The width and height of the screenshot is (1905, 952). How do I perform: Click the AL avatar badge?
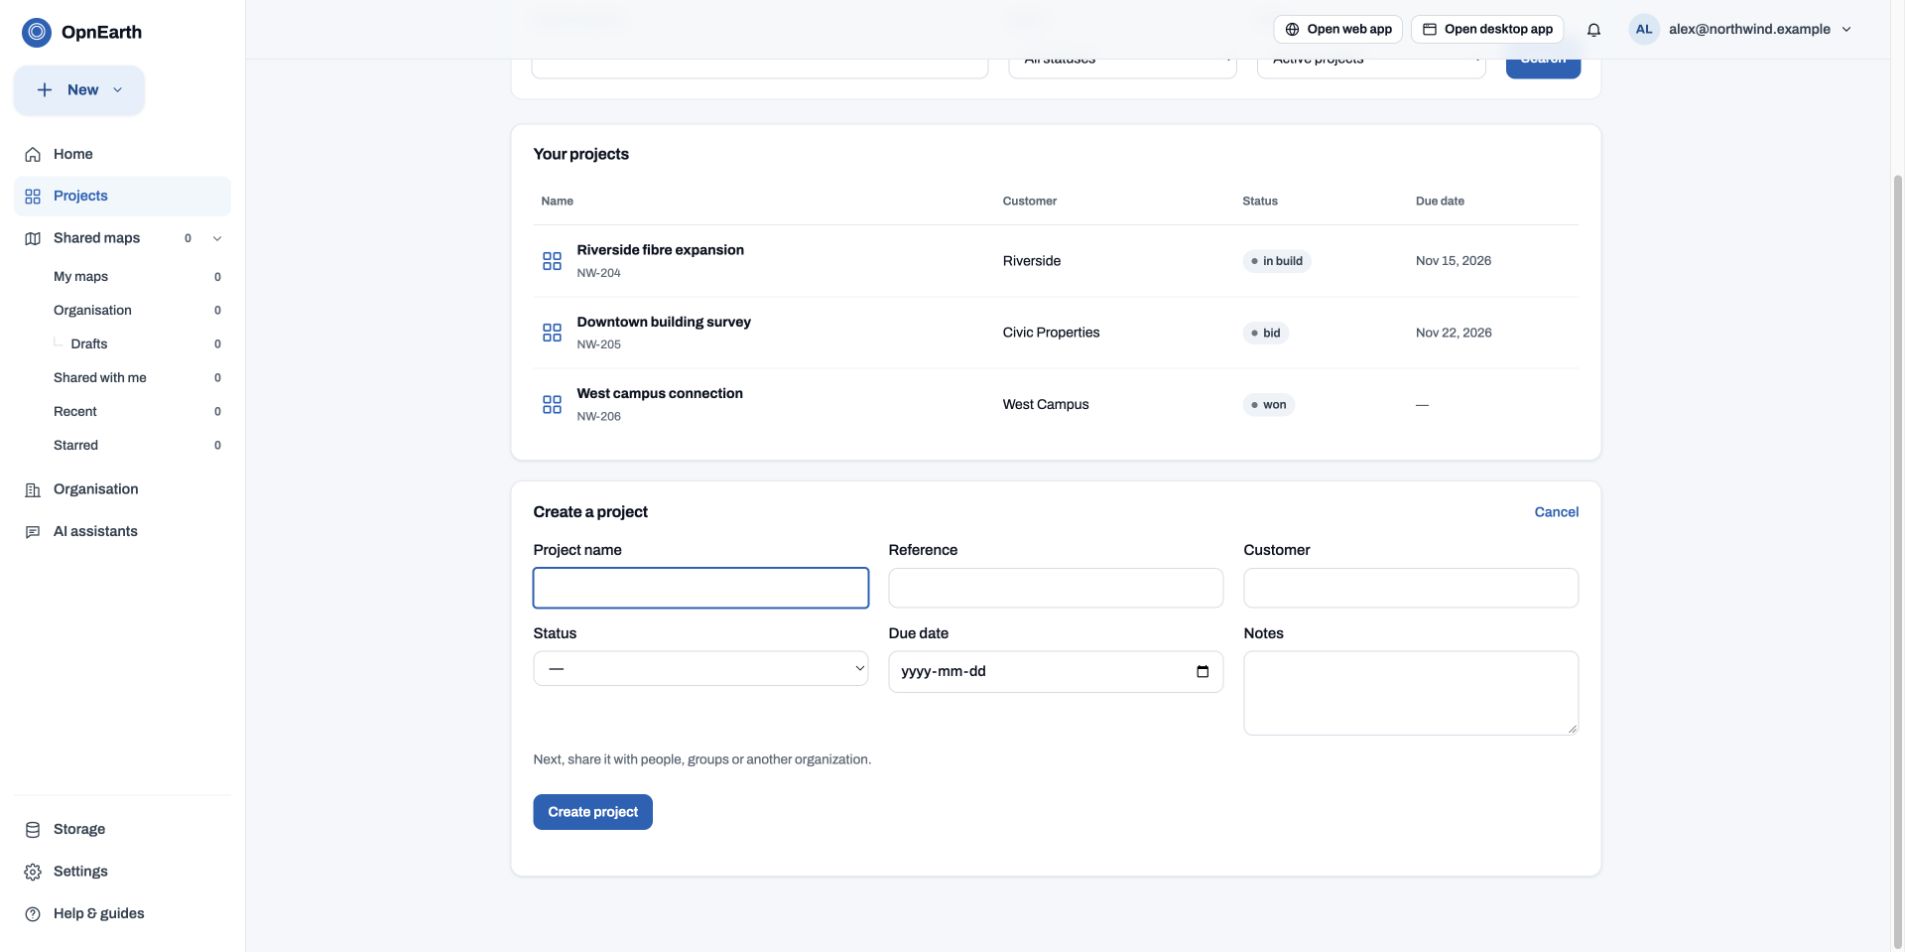(1644, 29)
